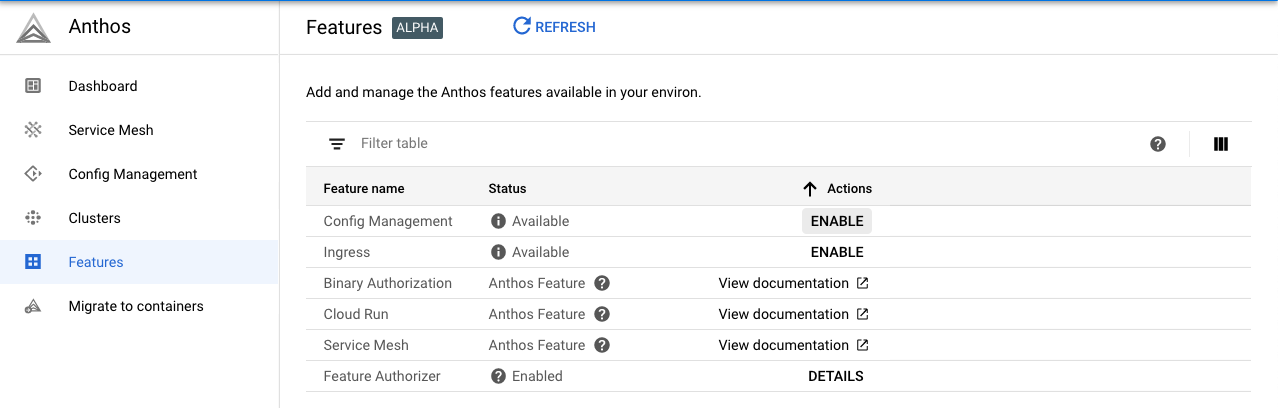Screen dimensions: 1278x408
Task: Click external link icon in Binary Authorization row
Action: point(862,283)
